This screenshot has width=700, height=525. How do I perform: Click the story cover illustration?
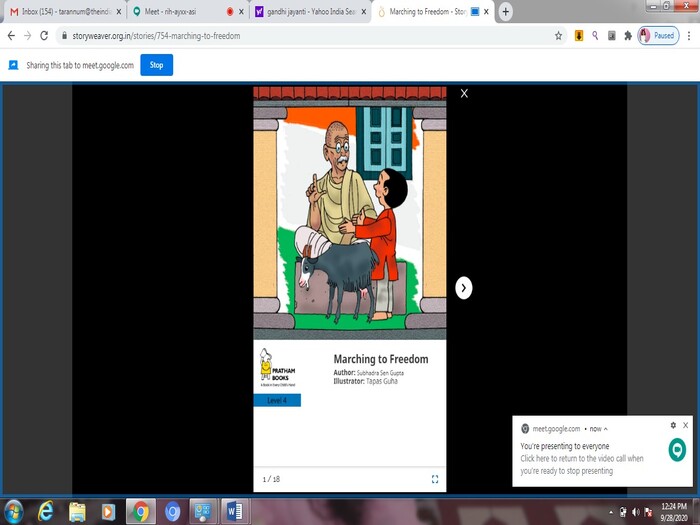point(350,213)
